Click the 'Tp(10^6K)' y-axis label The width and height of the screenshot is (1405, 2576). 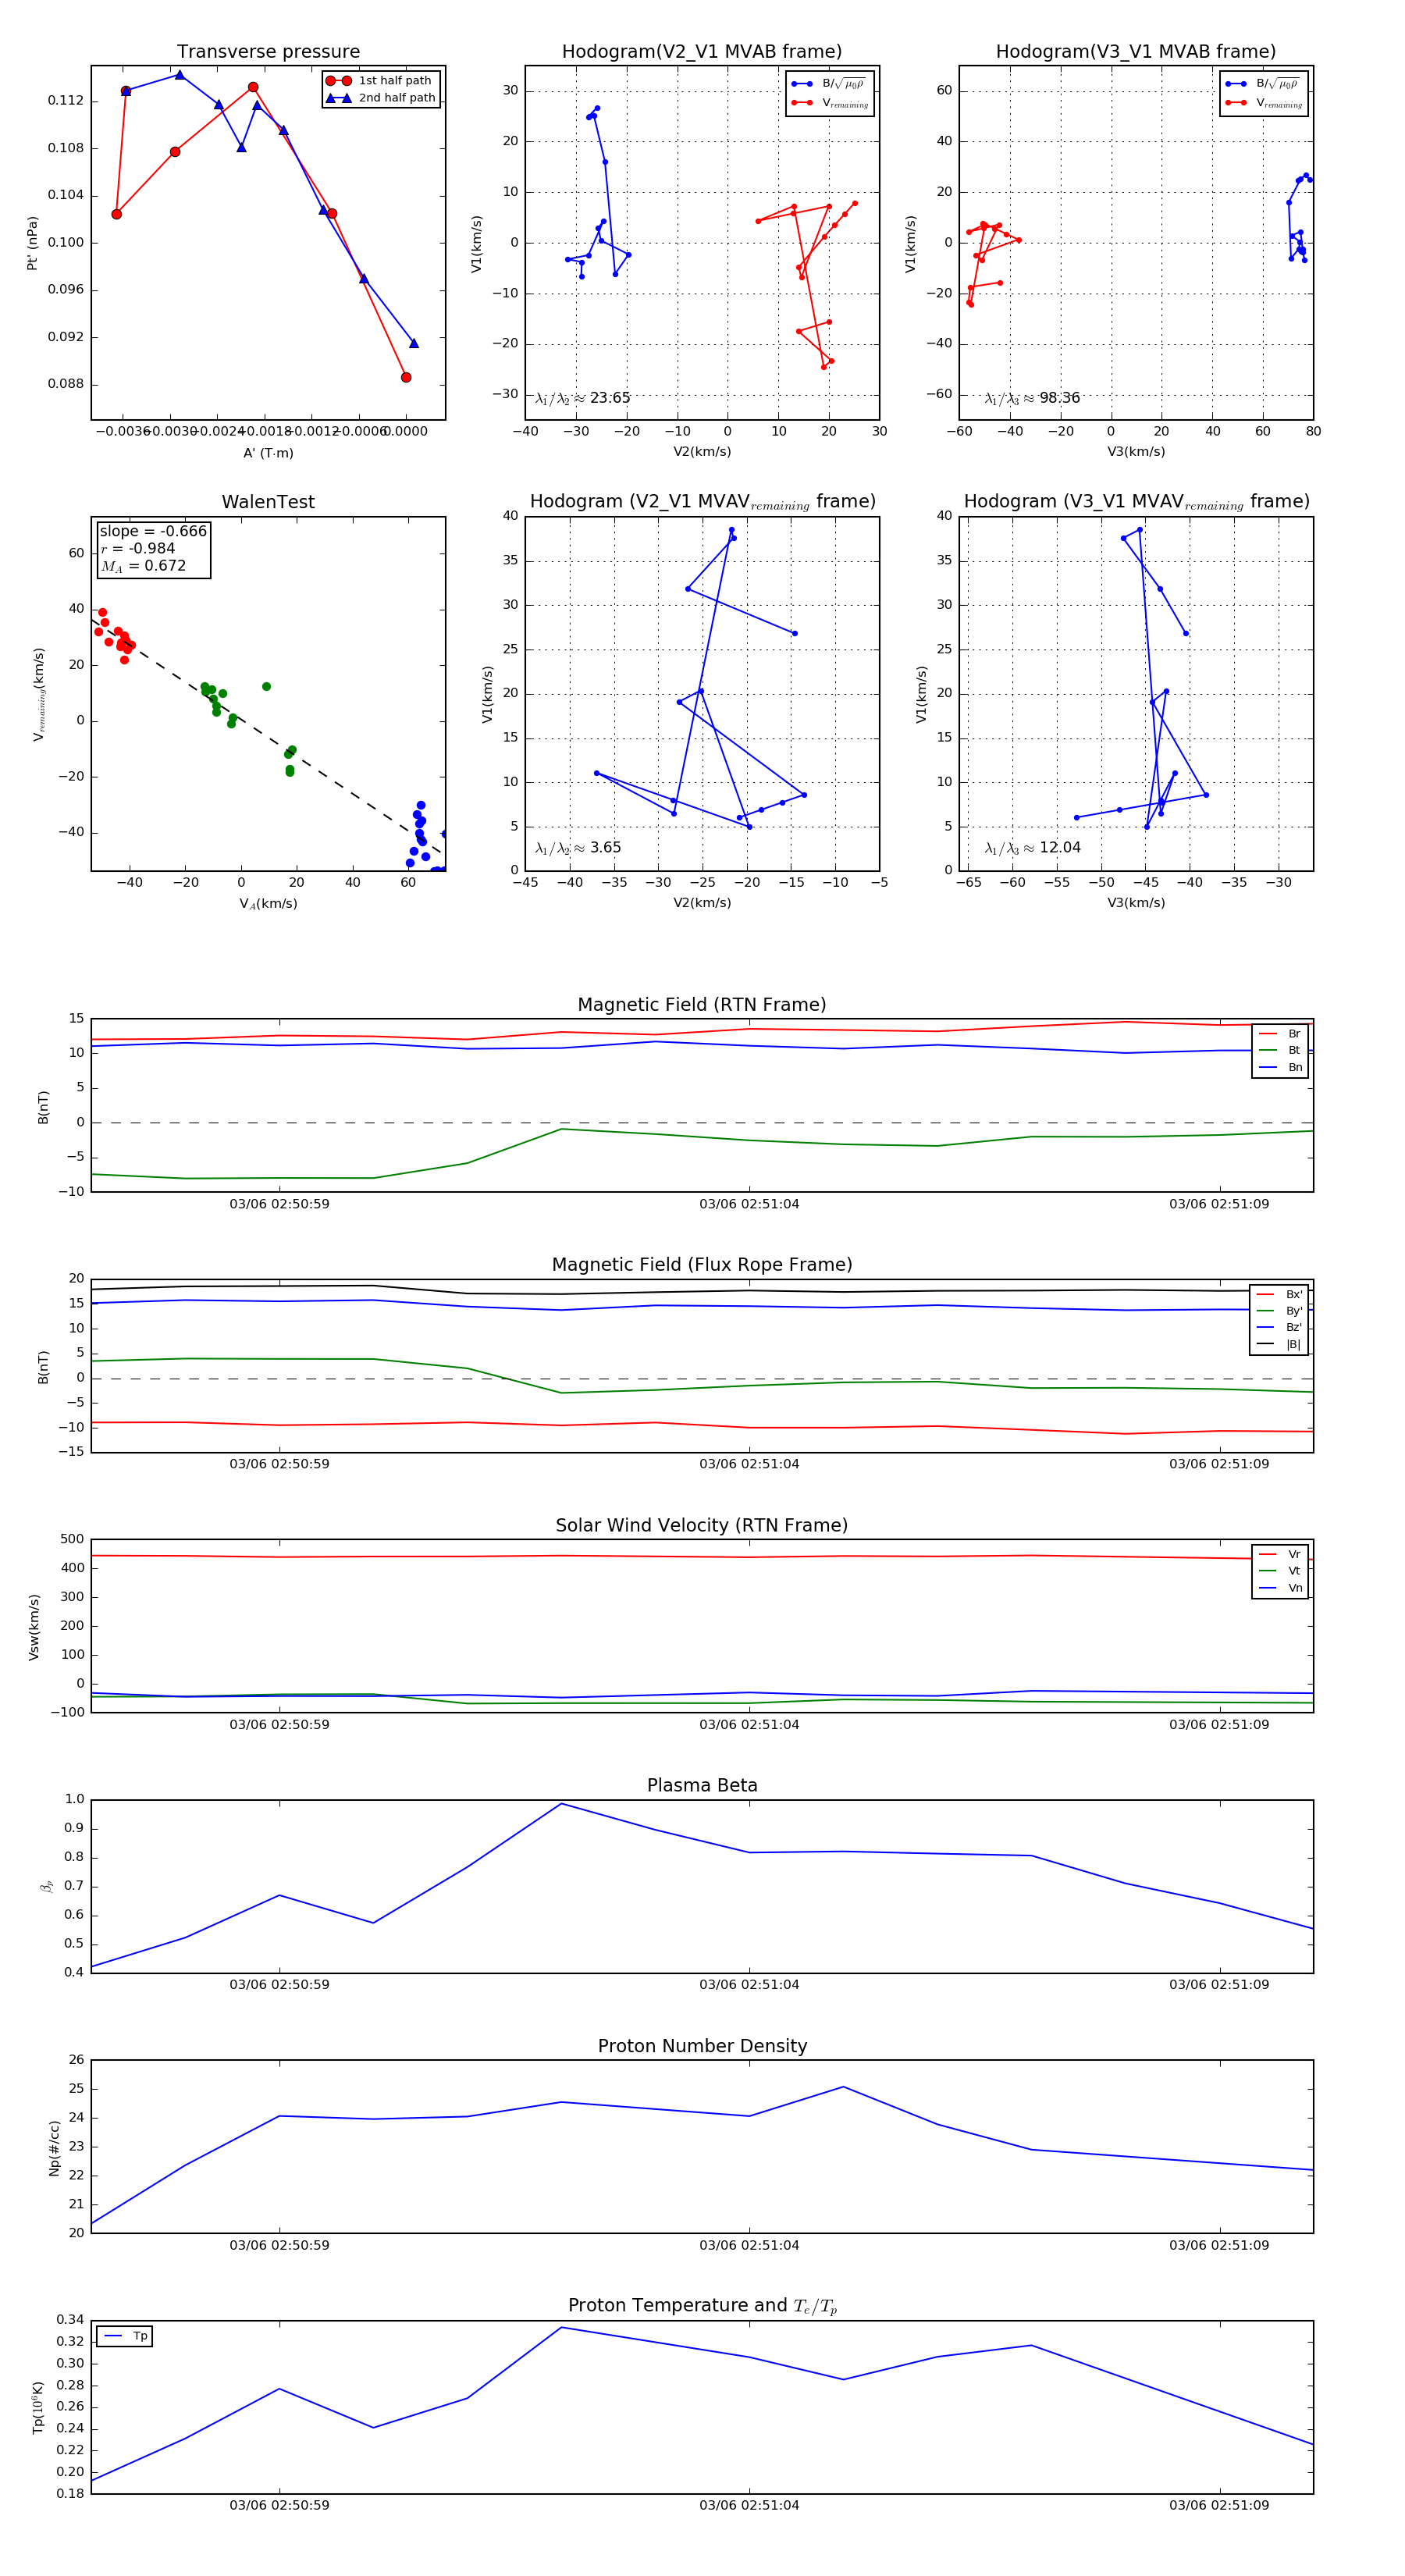(38, 2409)
